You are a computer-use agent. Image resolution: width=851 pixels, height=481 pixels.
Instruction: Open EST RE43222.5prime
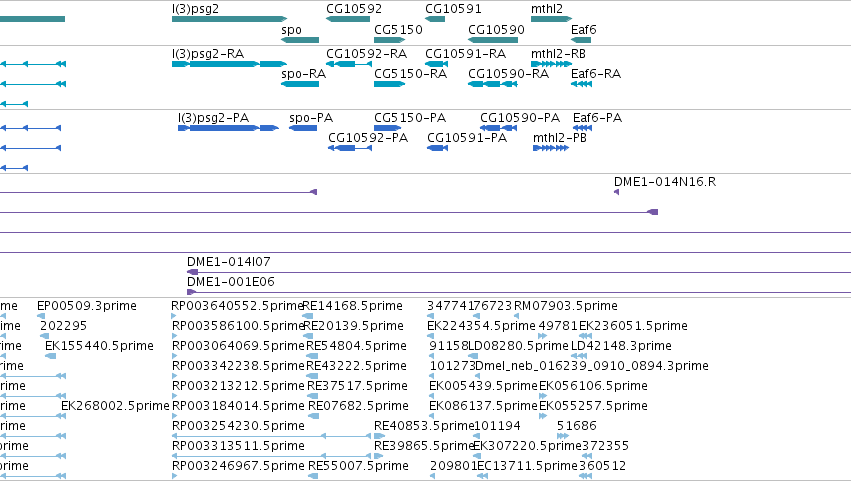(356, 366)
